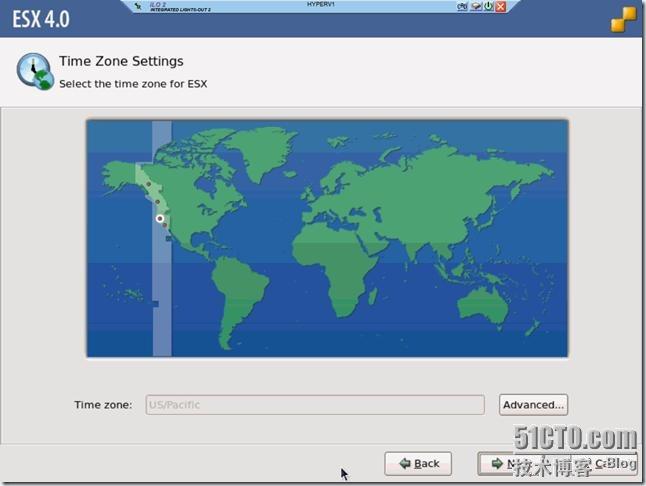Viewport: 646px width, 486px height.
Task: Click the 'Time Zone Settings' heading text
Action: pos(121,61)
